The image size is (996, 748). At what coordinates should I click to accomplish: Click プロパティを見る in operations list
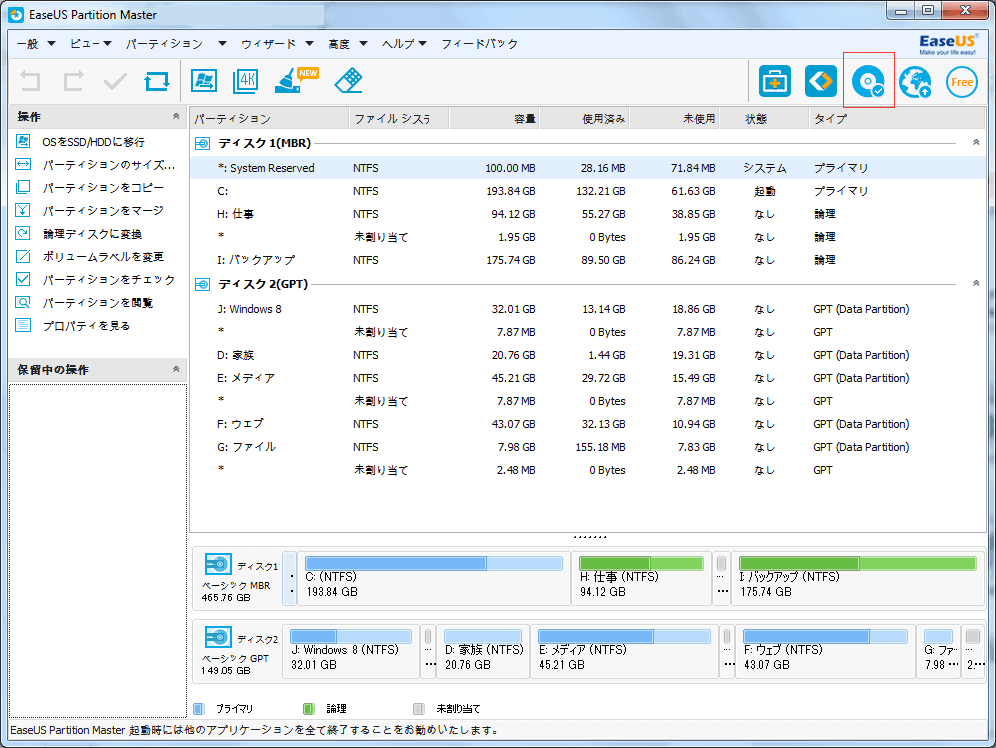click(x=86, y=325)
